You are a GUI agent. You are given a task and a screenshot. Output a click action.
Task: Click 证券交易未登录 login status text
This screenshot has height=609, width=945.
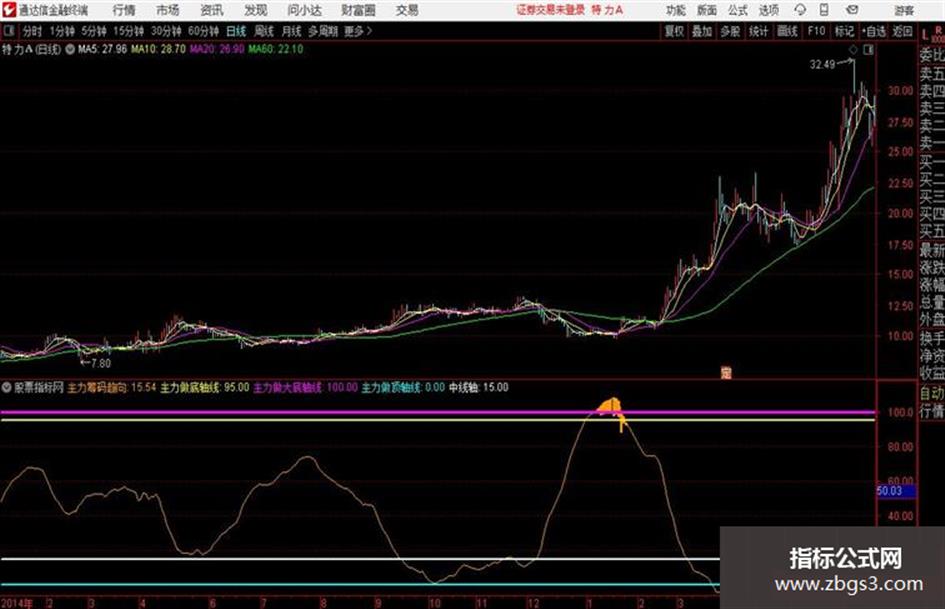point(550,10)
